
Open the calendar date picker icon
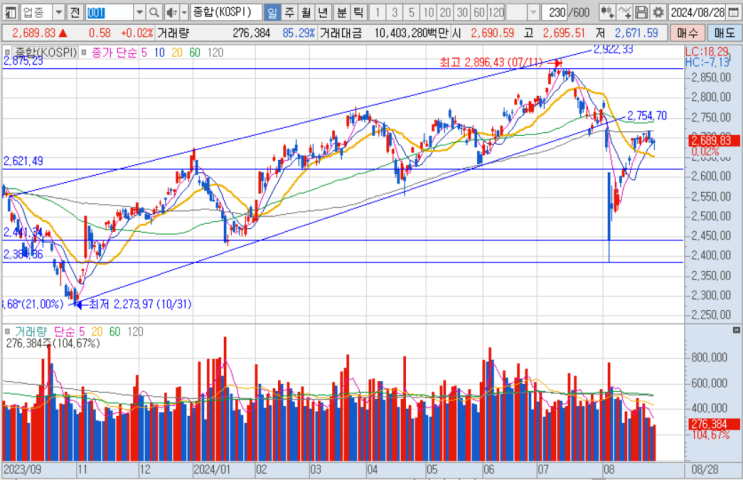[734, 12]
